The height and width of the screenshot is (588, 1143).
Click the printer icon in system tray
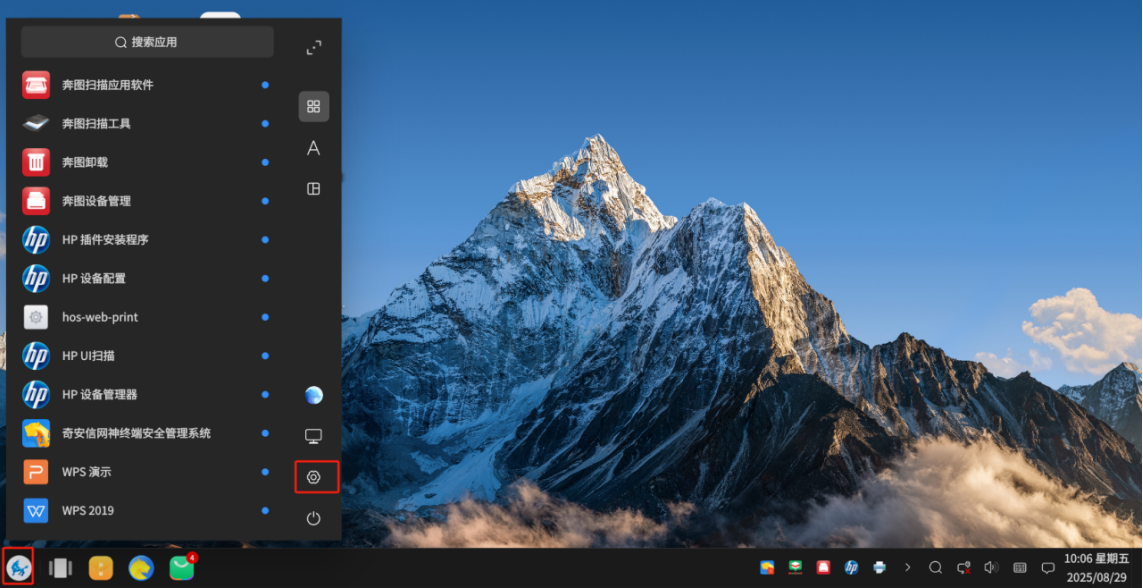tap(879, 567)
